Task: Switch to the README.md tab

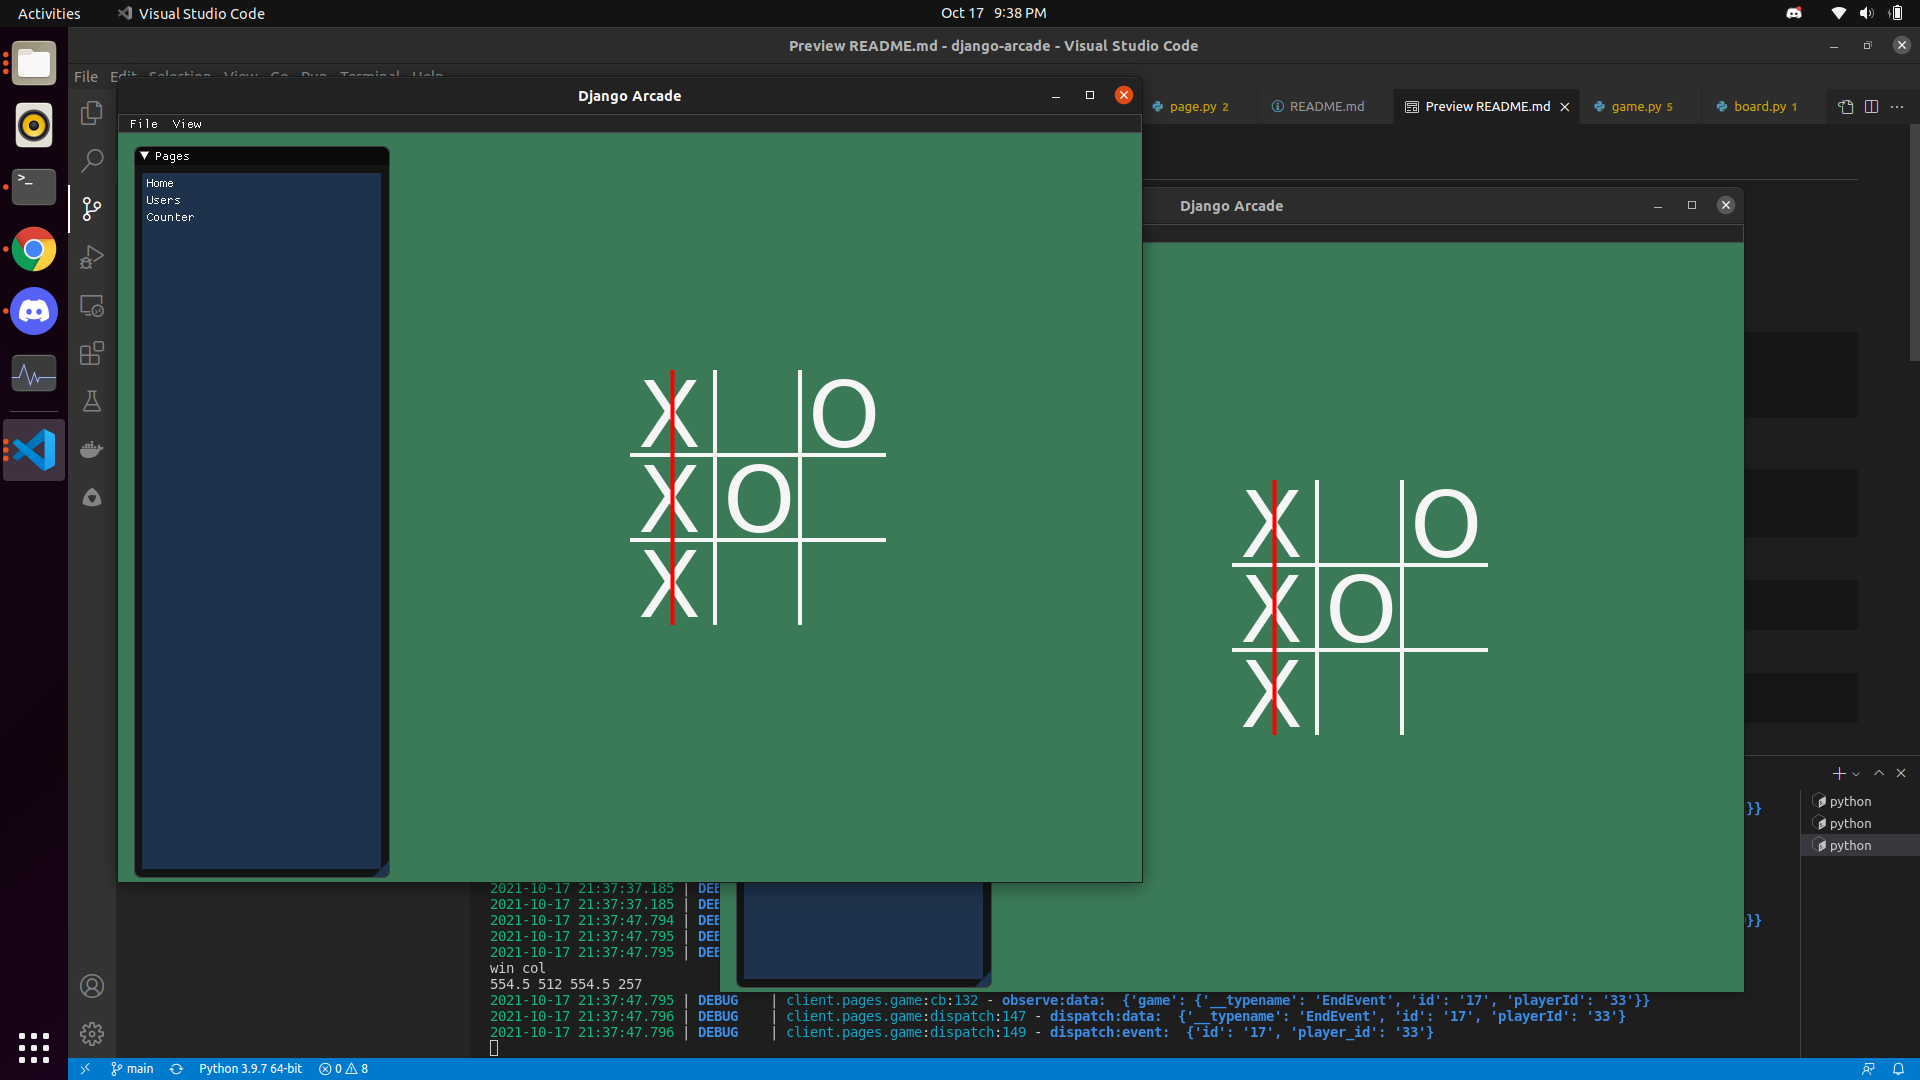Action: [x=1326, y=106]
